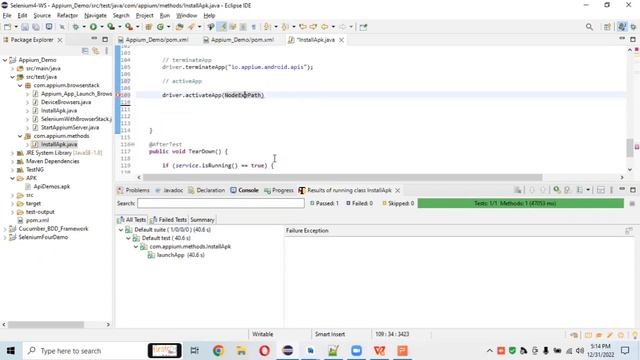
Task: Close the InstallApk.java editor tab
Action: tap(341, 40)
